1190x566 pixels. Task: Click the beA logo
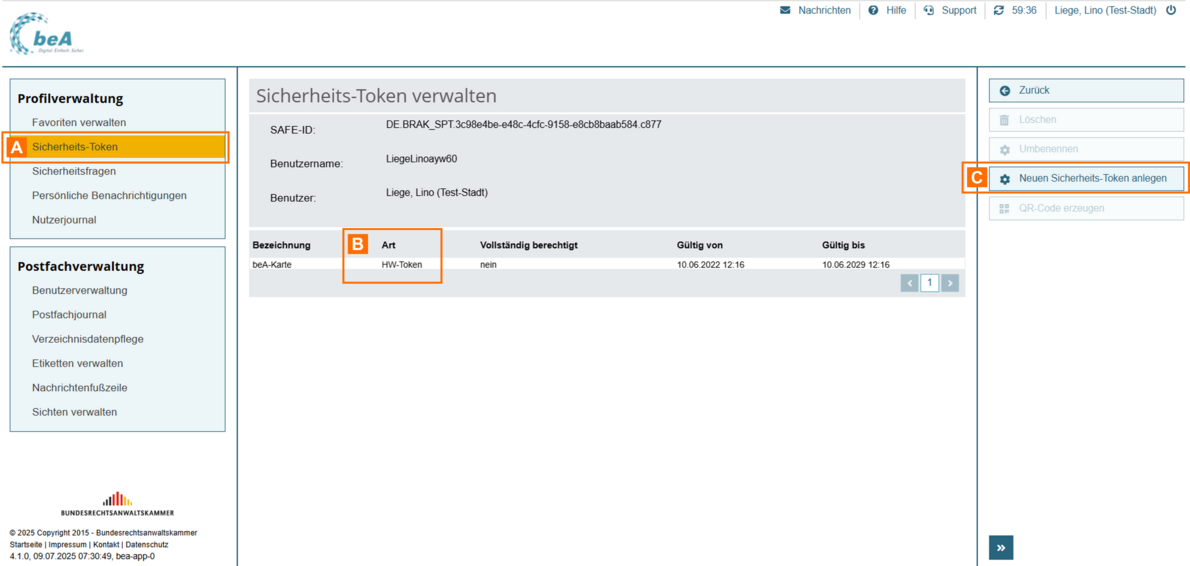click(46, 34)
